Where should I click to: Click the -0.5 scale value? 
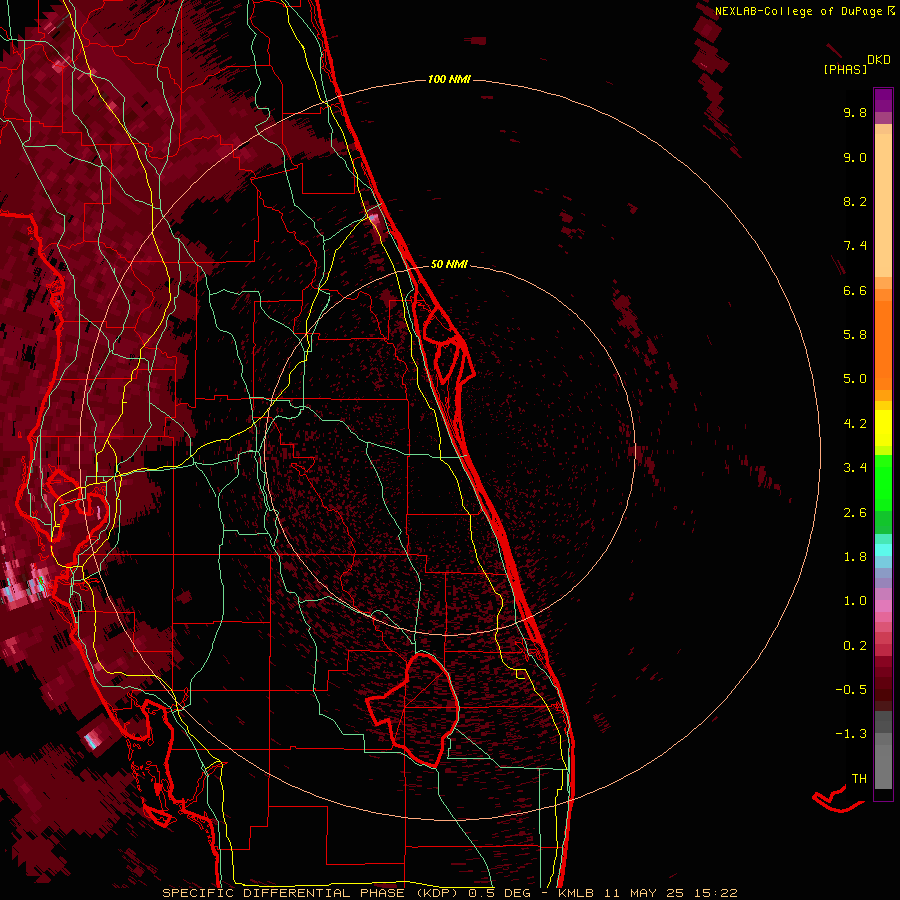tap(851, 690)
